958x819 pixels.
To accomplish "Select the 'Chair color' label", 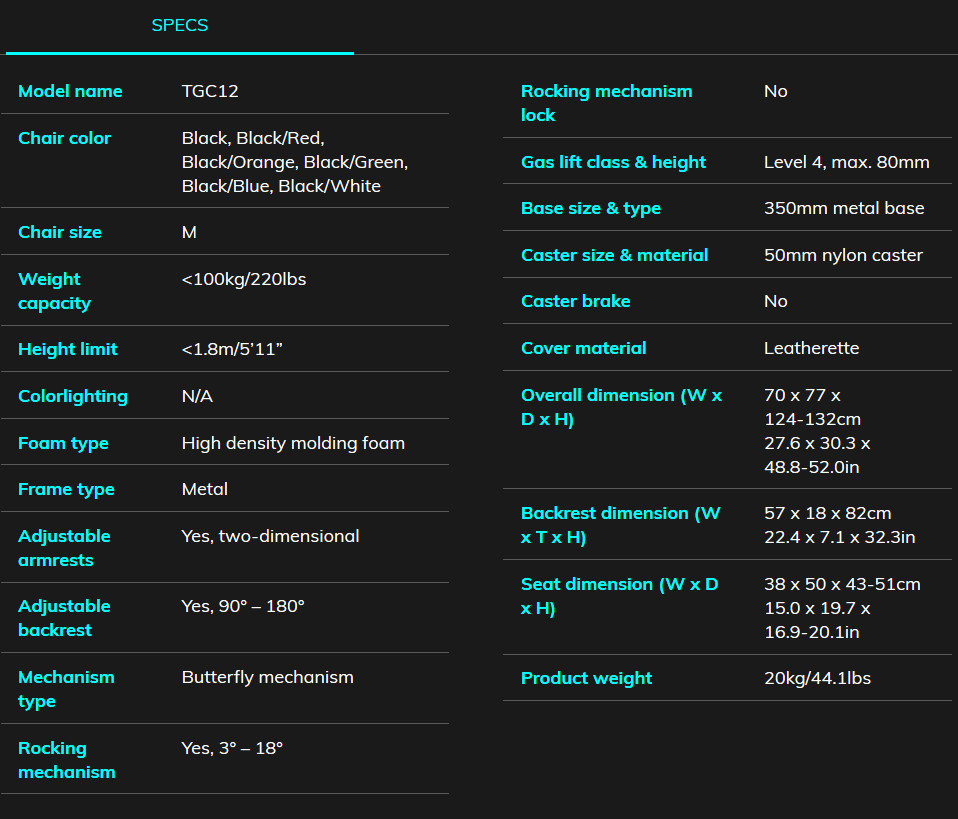I will (x=64, y=138).
